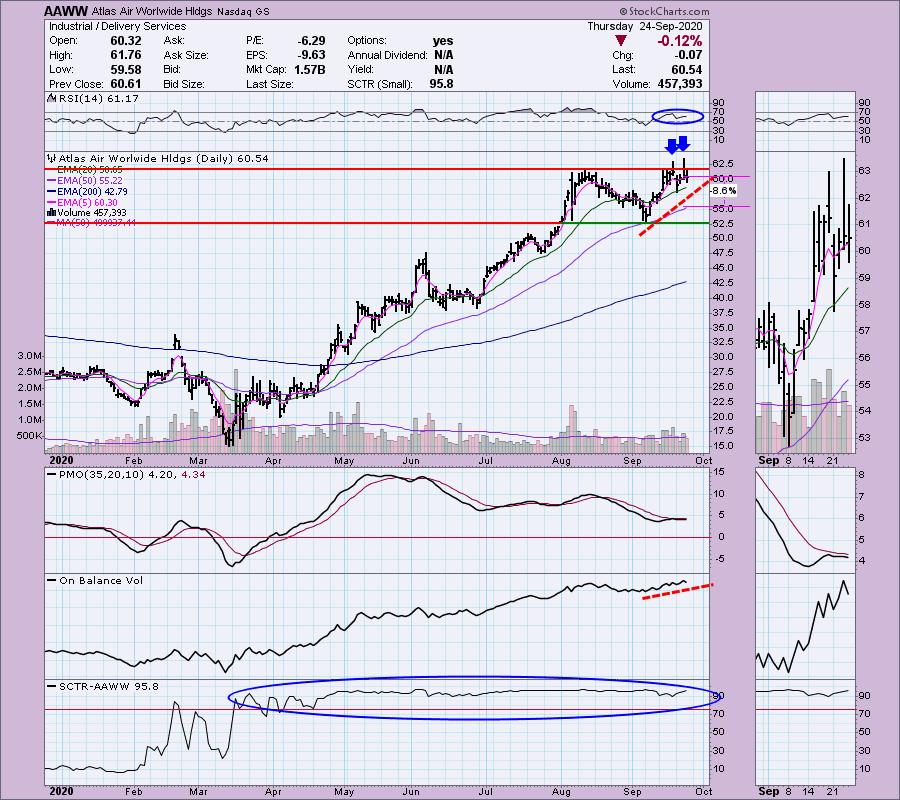Screen dimensions: 900x800
Task: Click the red PMO signal value 4.34
Action: coord(193,475)
